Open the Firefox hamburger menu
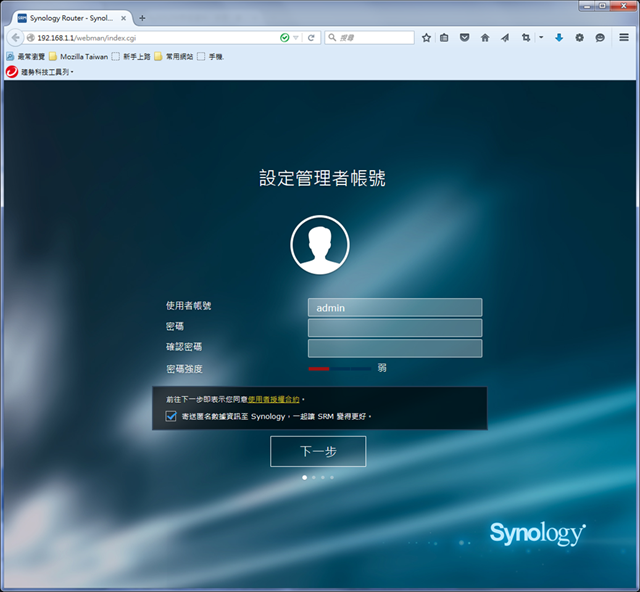This screenshot has height=592, width=640. click(624, 37)
